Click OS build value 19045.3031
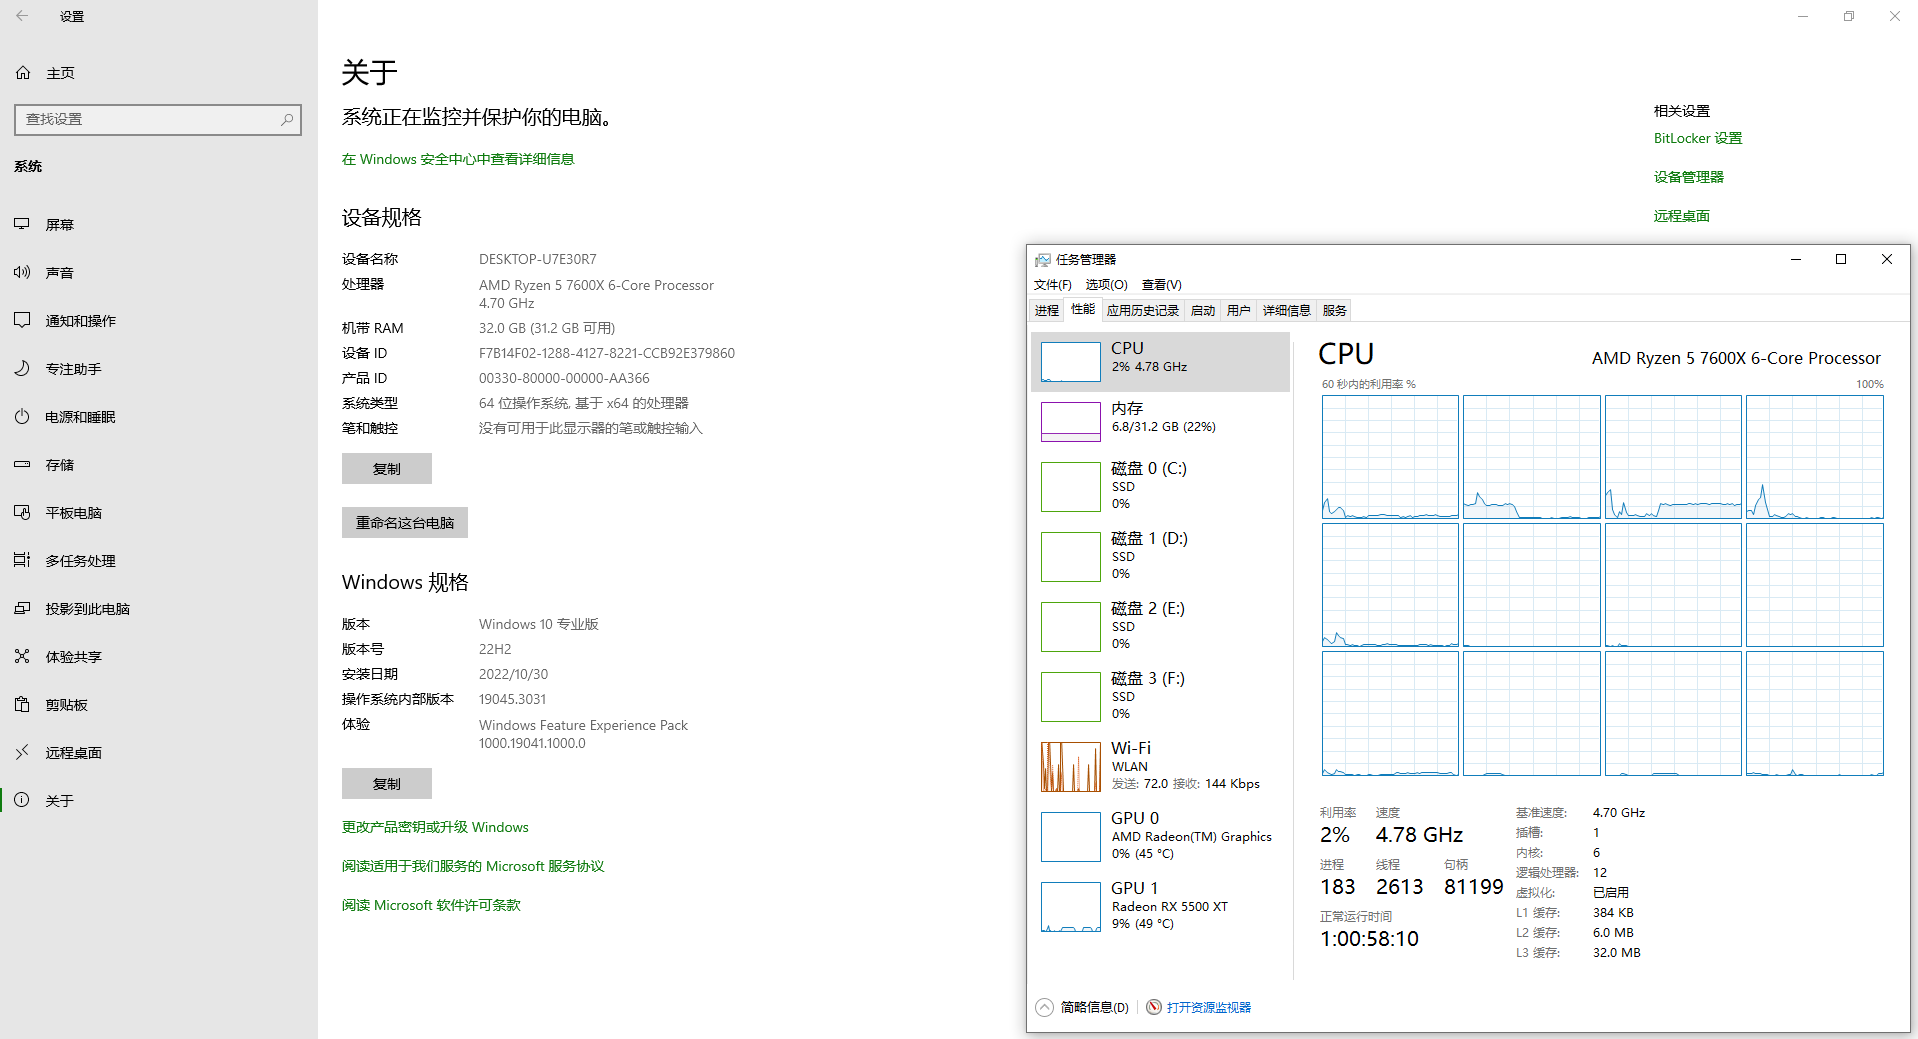The width and height of the screenshot is (1918, 1039). point(512,699)
